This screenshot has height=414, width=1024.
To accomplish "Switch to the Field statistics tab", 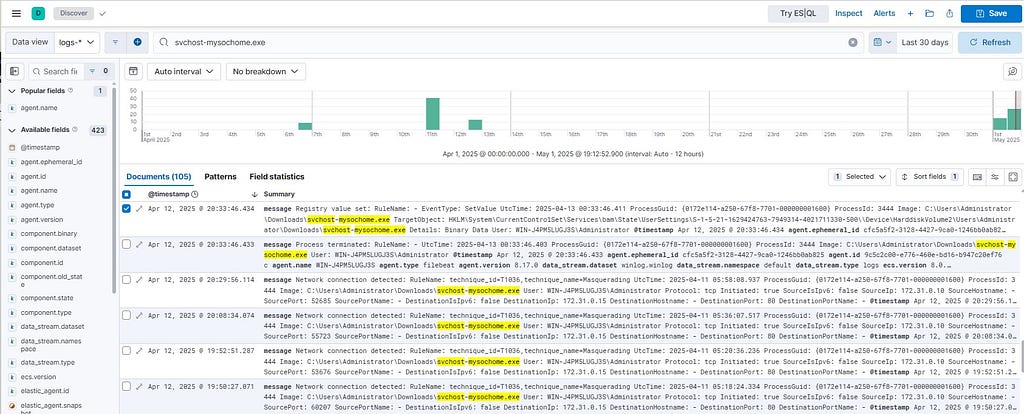I will [x=277, y=176].
